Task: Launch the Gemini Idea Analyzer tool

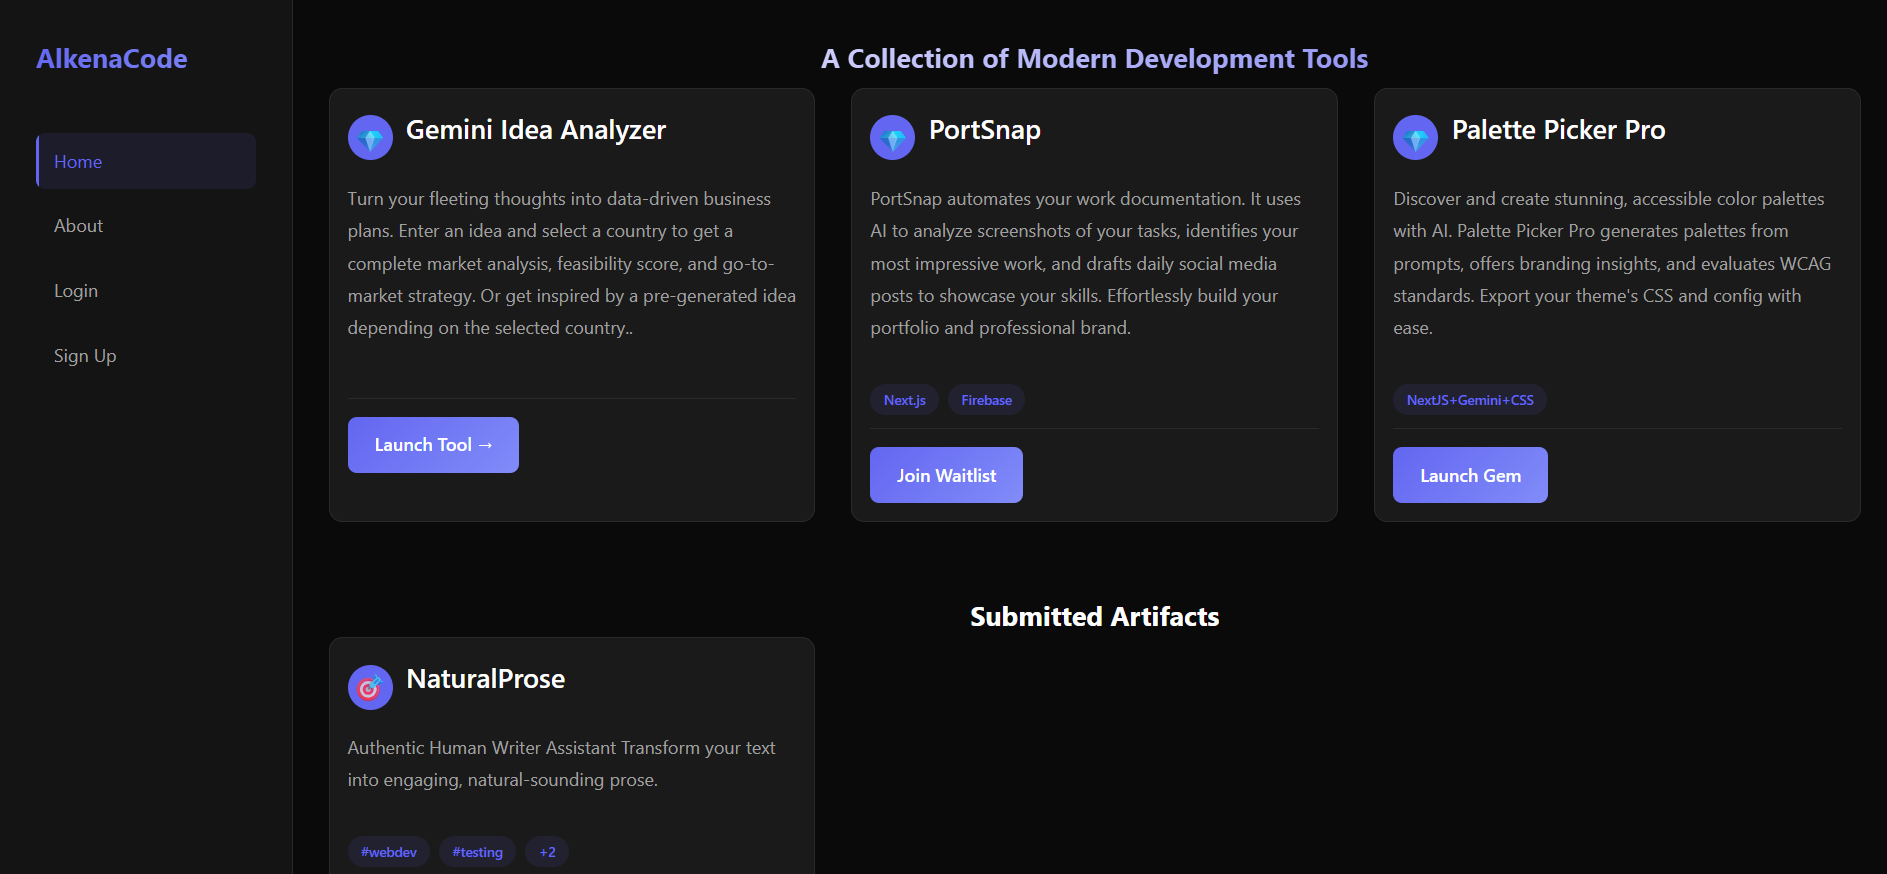Action: click(432, 444)
